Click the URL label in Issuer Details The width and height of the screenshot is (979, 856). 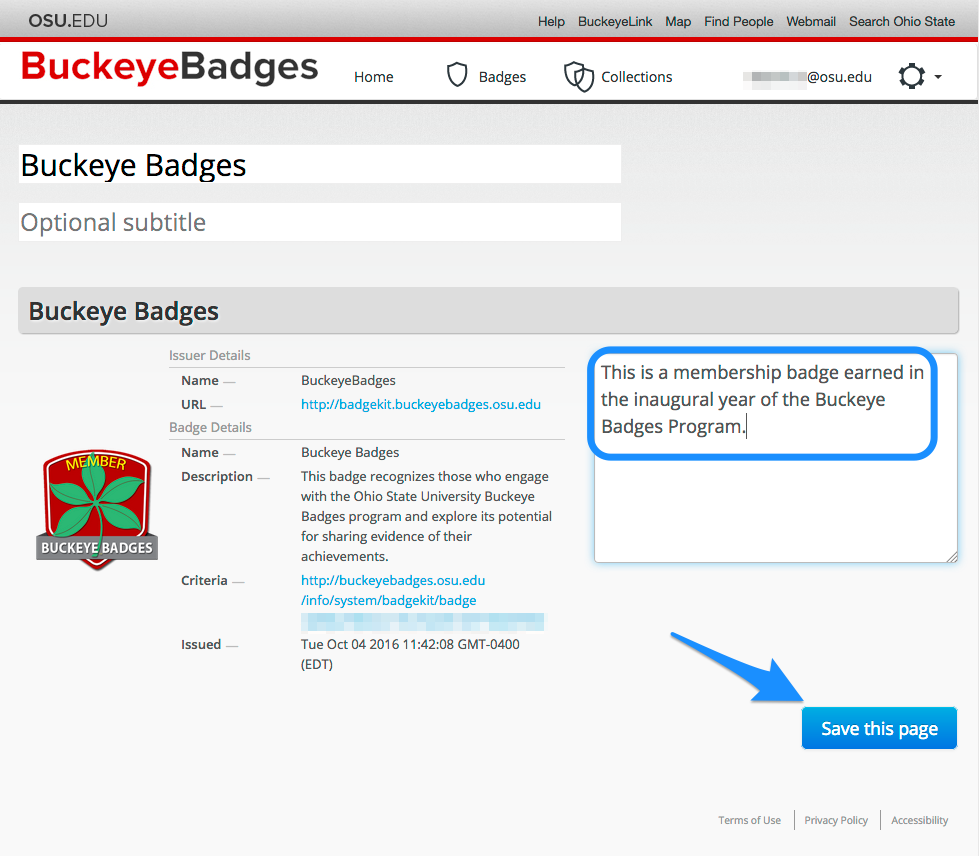click(194, 404)
